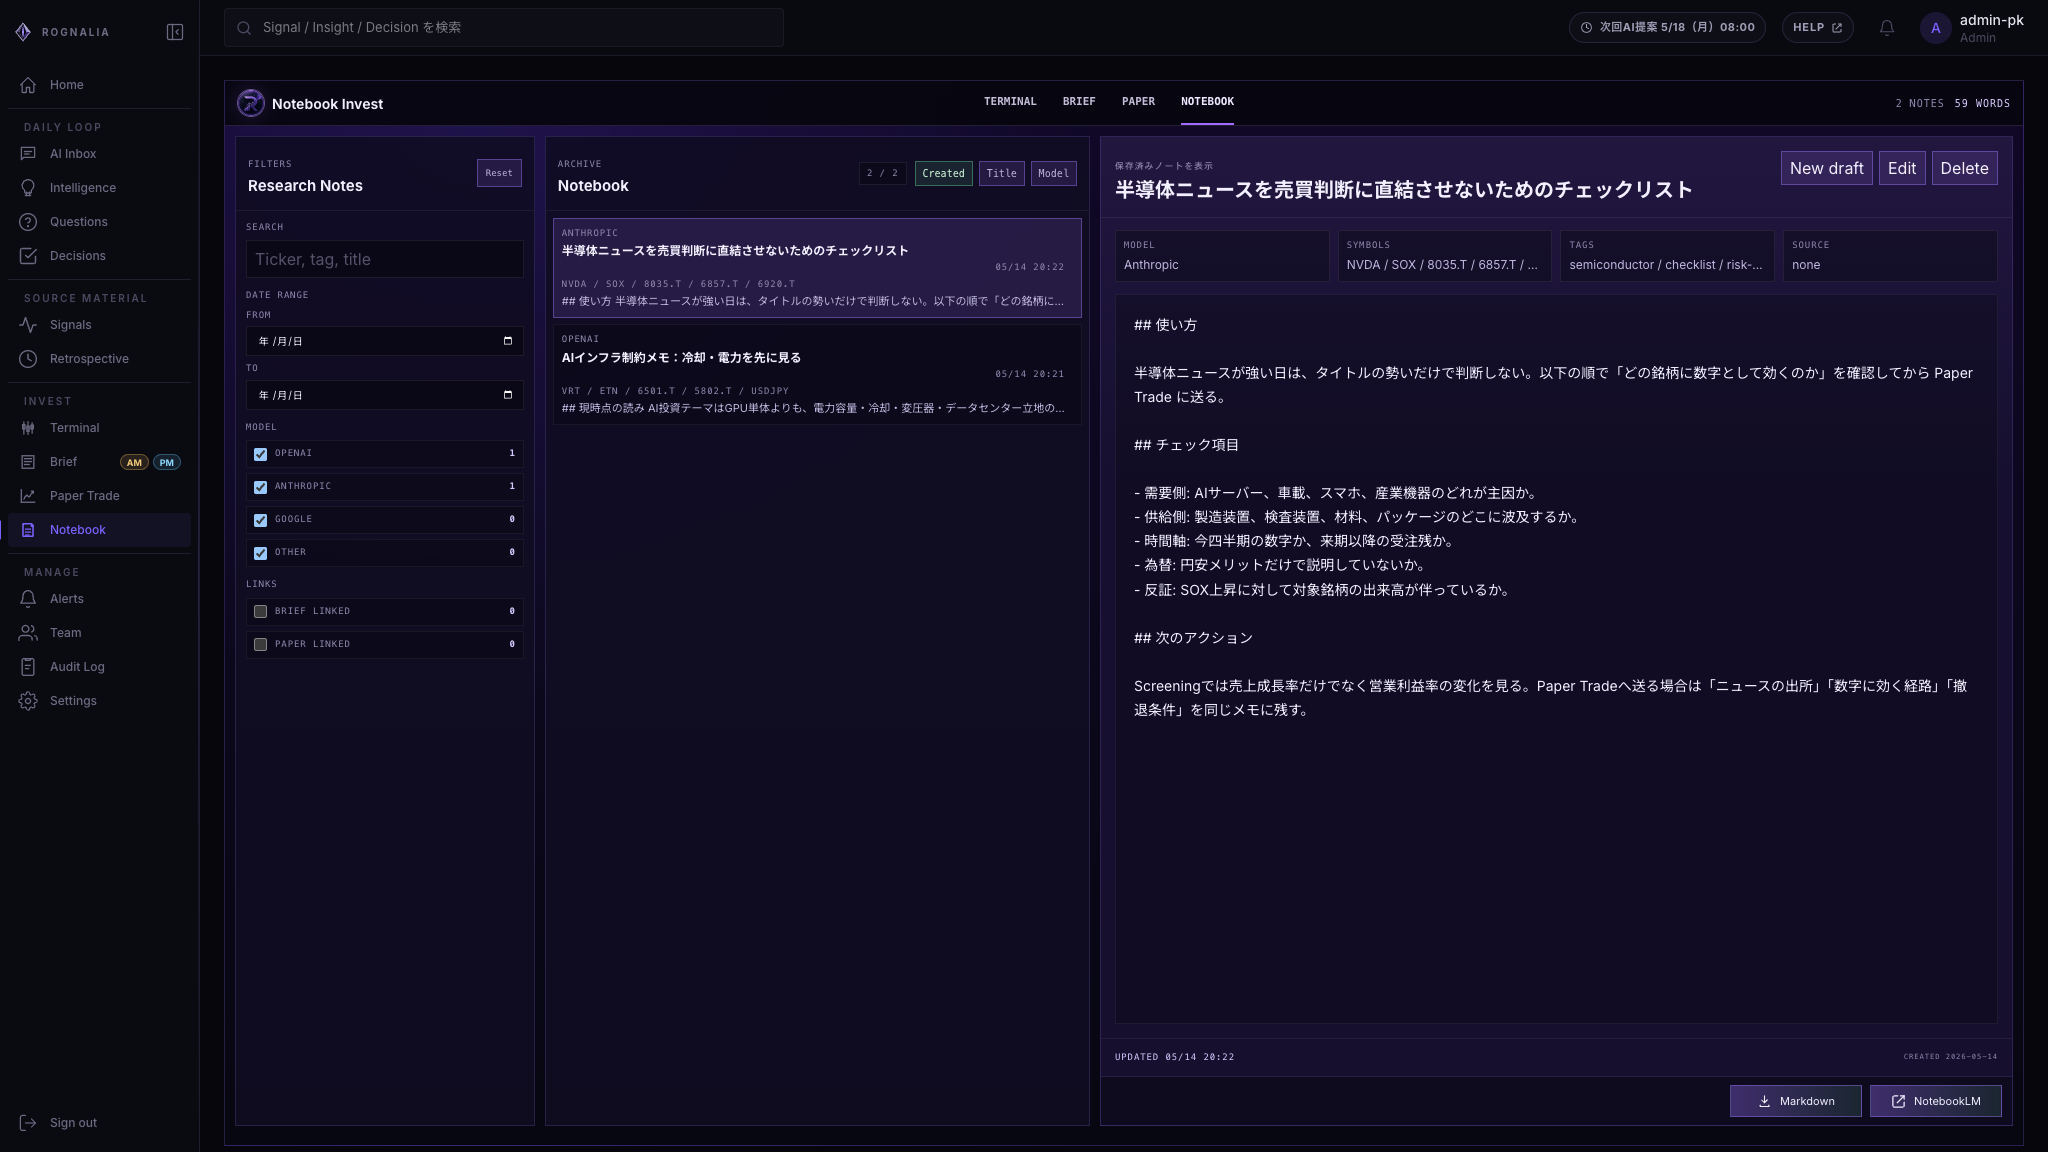Click the TAGS semiconductor / checklist field

tap(1667, 256)
